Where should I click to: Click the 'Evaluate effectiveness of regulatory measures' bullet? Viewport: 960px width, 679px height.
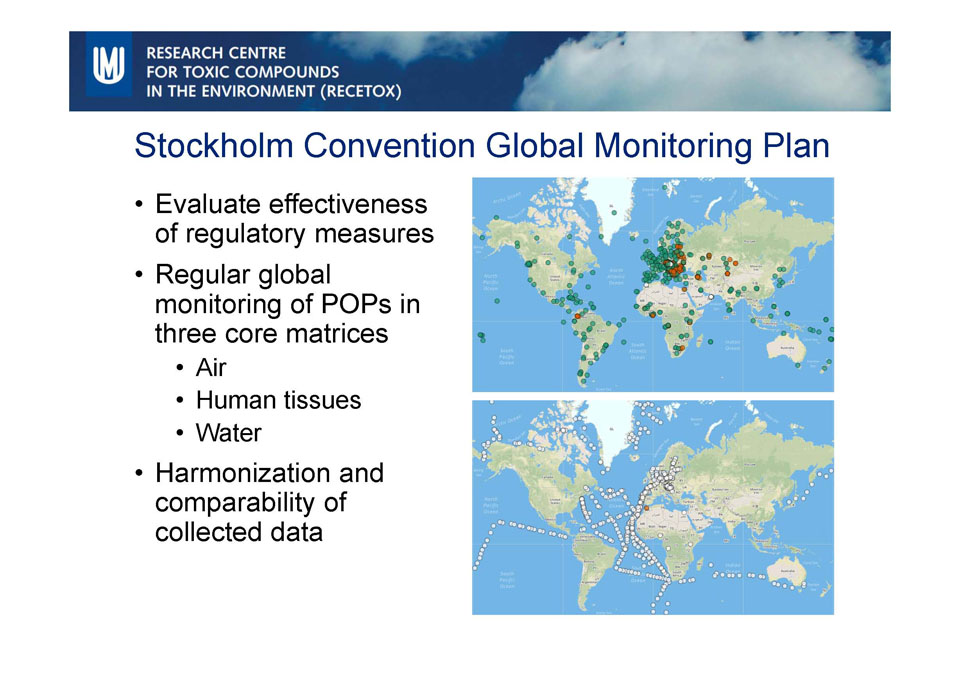pyautogui.click(x=294, y=219)
